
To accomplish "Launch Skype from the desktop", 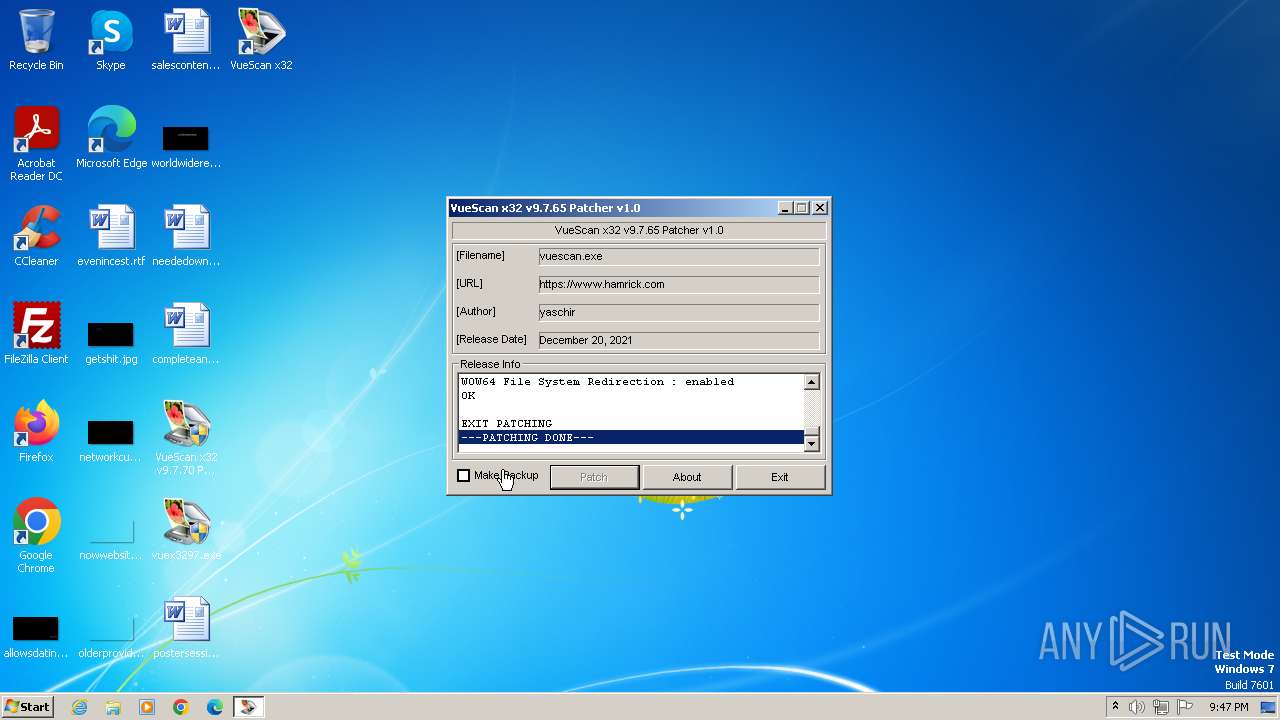I will click(110, 40).
